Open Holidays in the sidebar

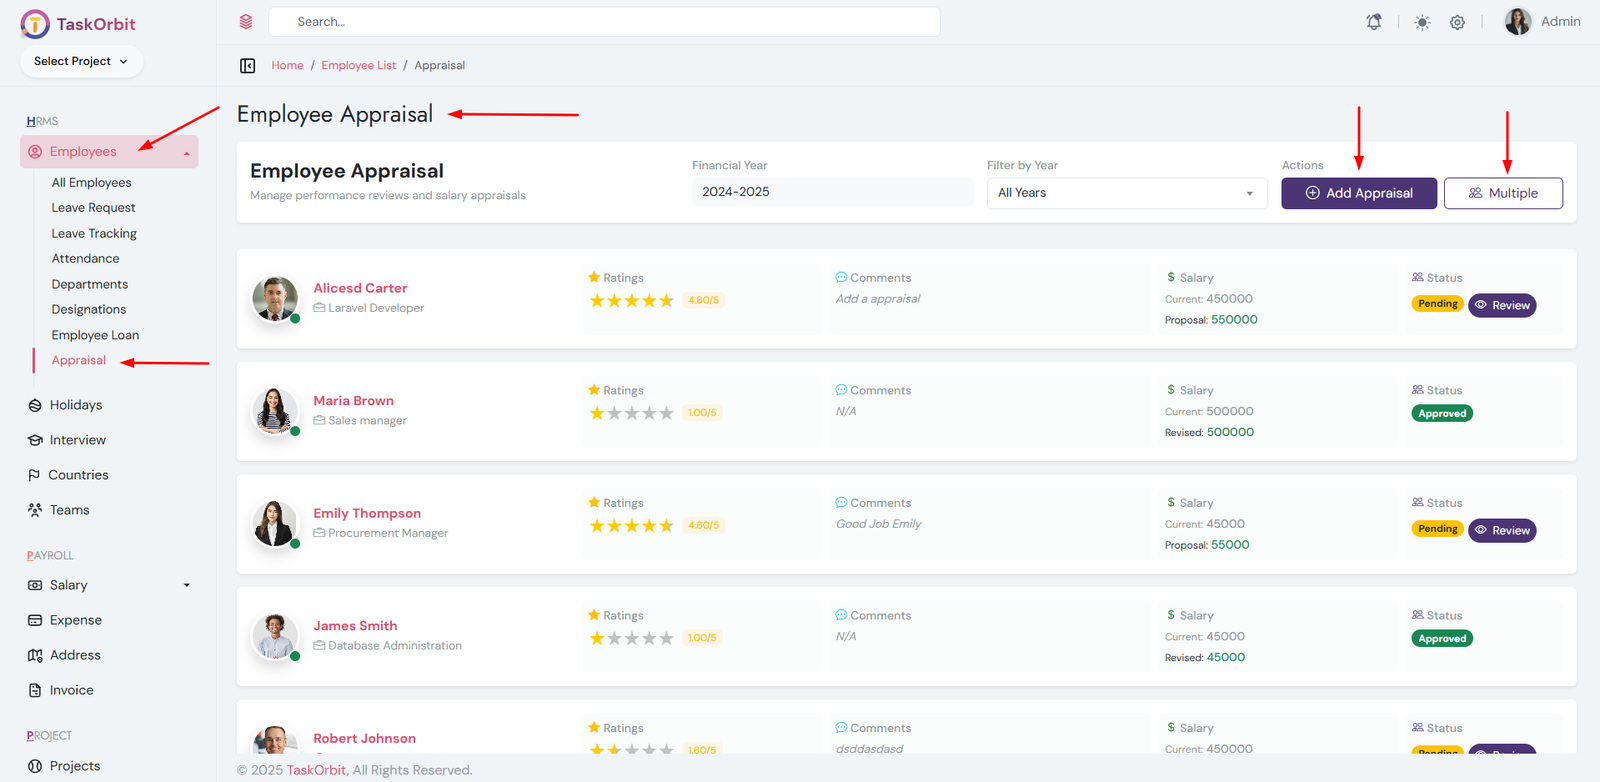[x=76, y=405]
